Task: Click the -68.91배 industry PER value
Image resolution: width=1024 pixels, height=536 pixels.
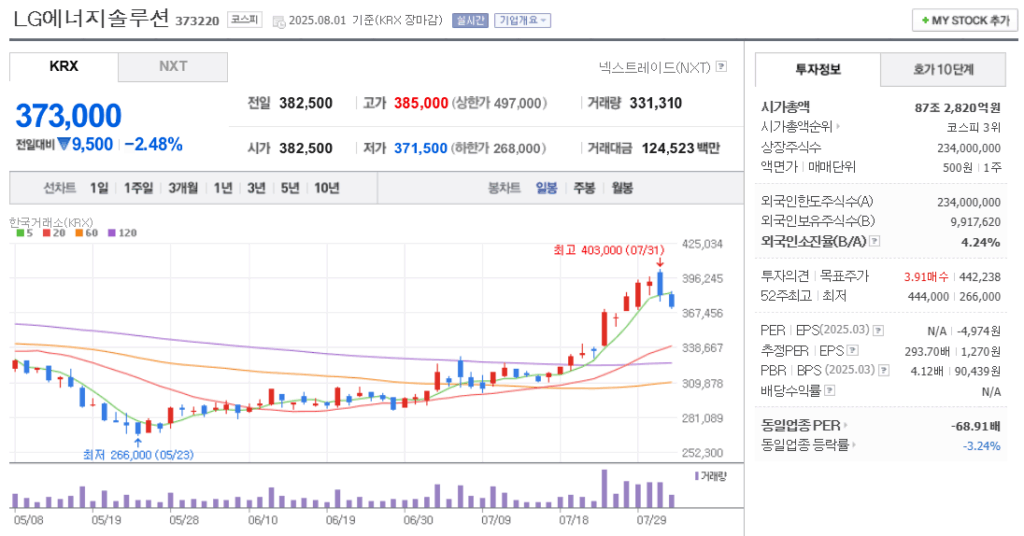Action: pos(976,426)
